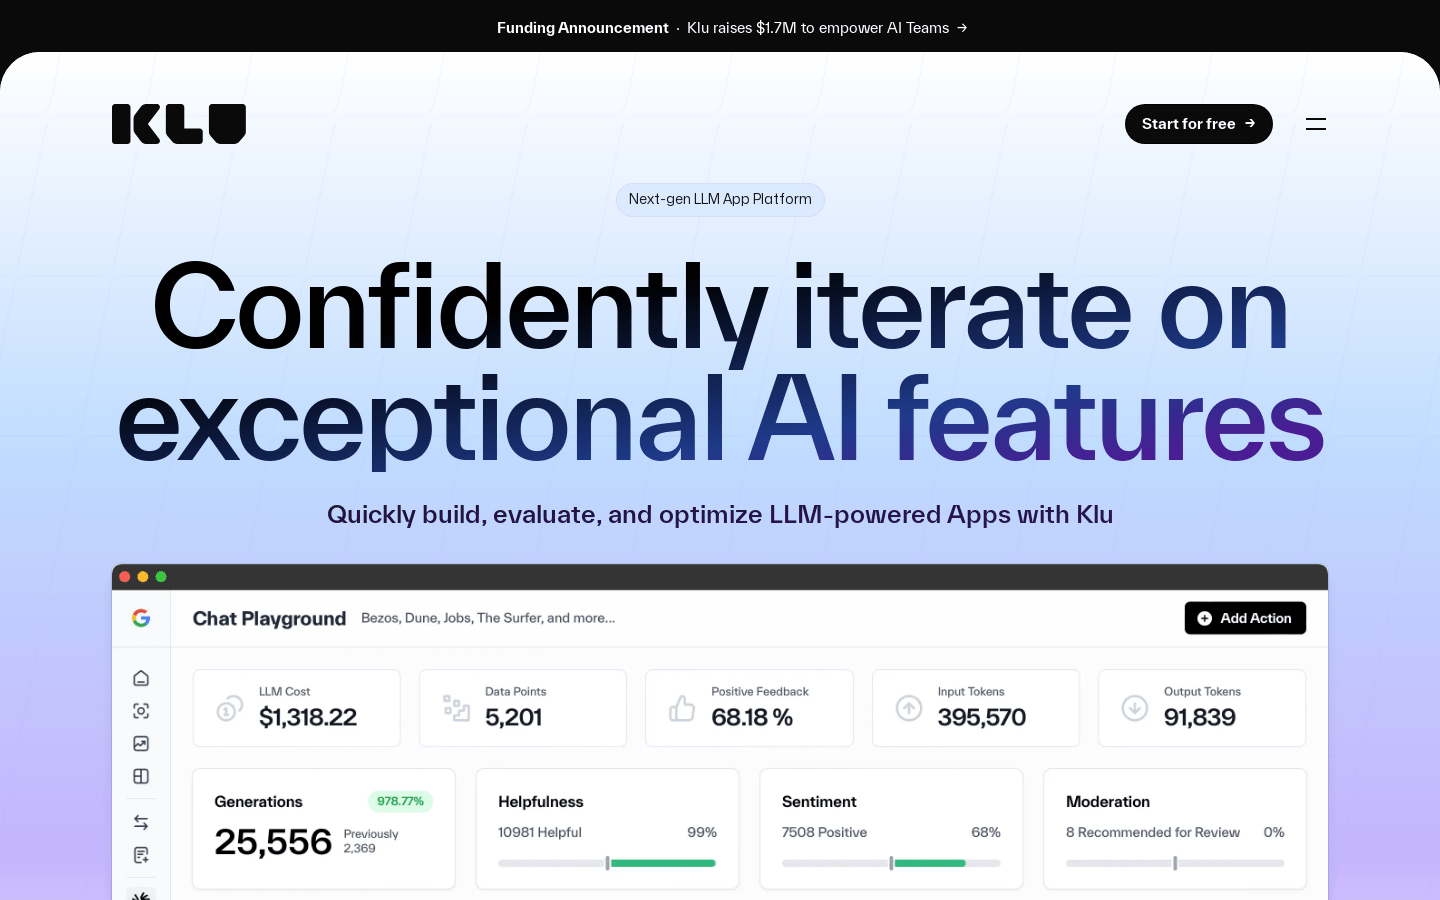Click the Add Action button
The width and height of the screenshot is (1440, 900).
click(1245, 618)
